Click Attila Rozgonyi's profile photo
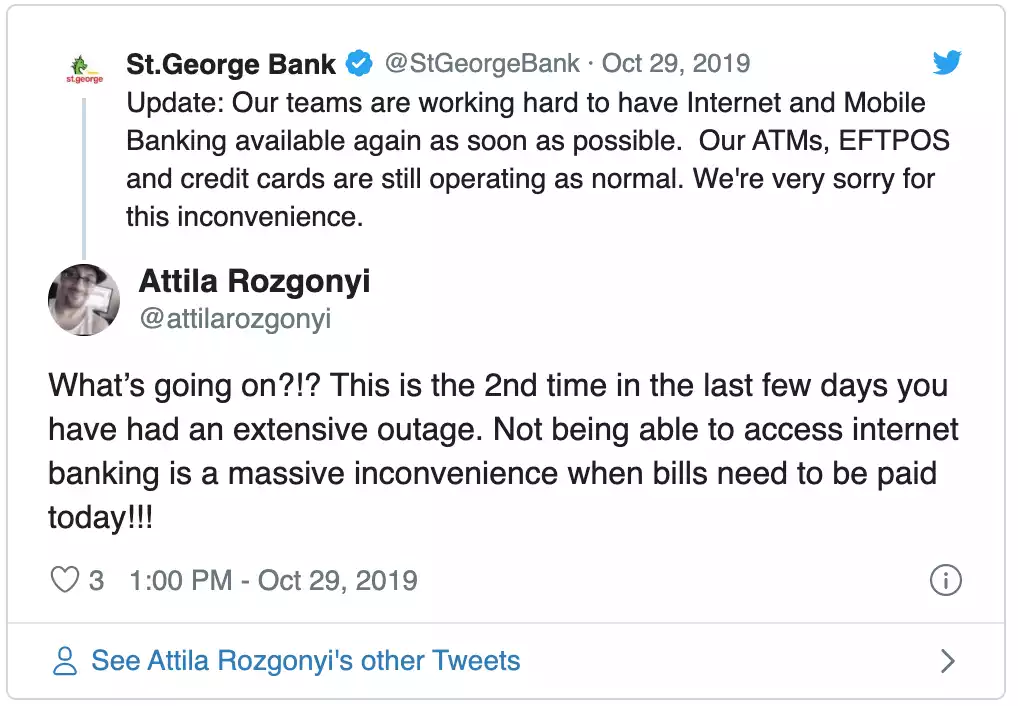The image size is (1018, 706). point(84,300)
